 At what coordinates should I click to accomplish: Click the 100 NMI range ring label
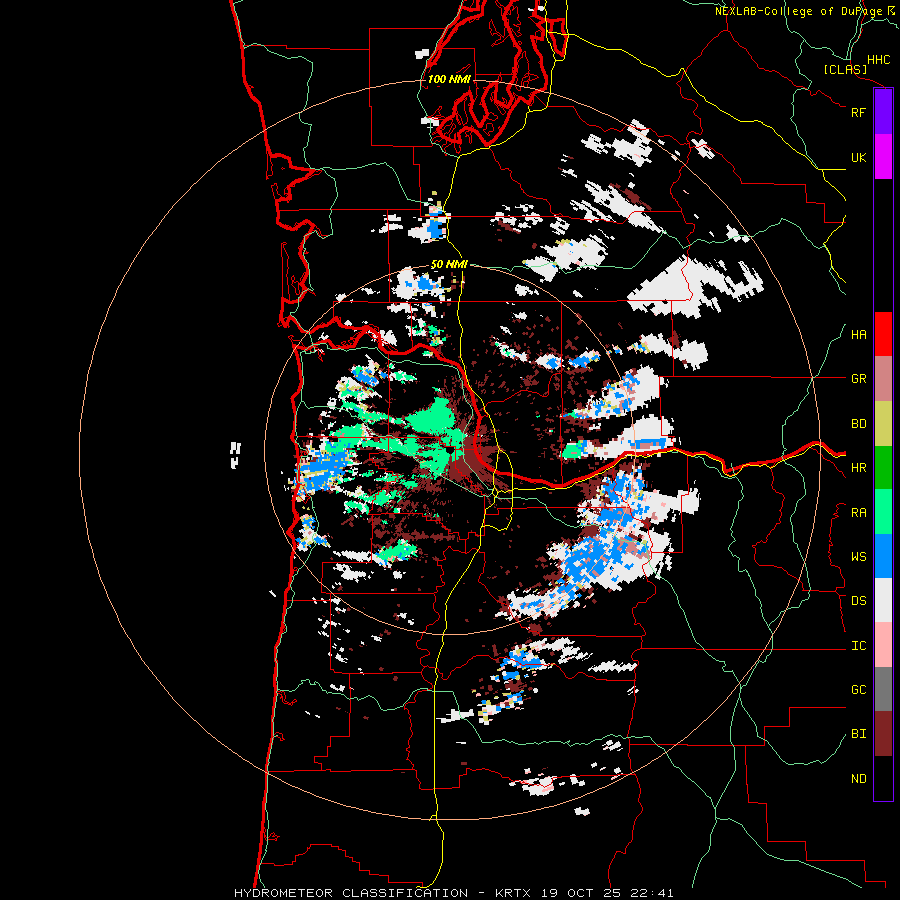pos(449,79)
